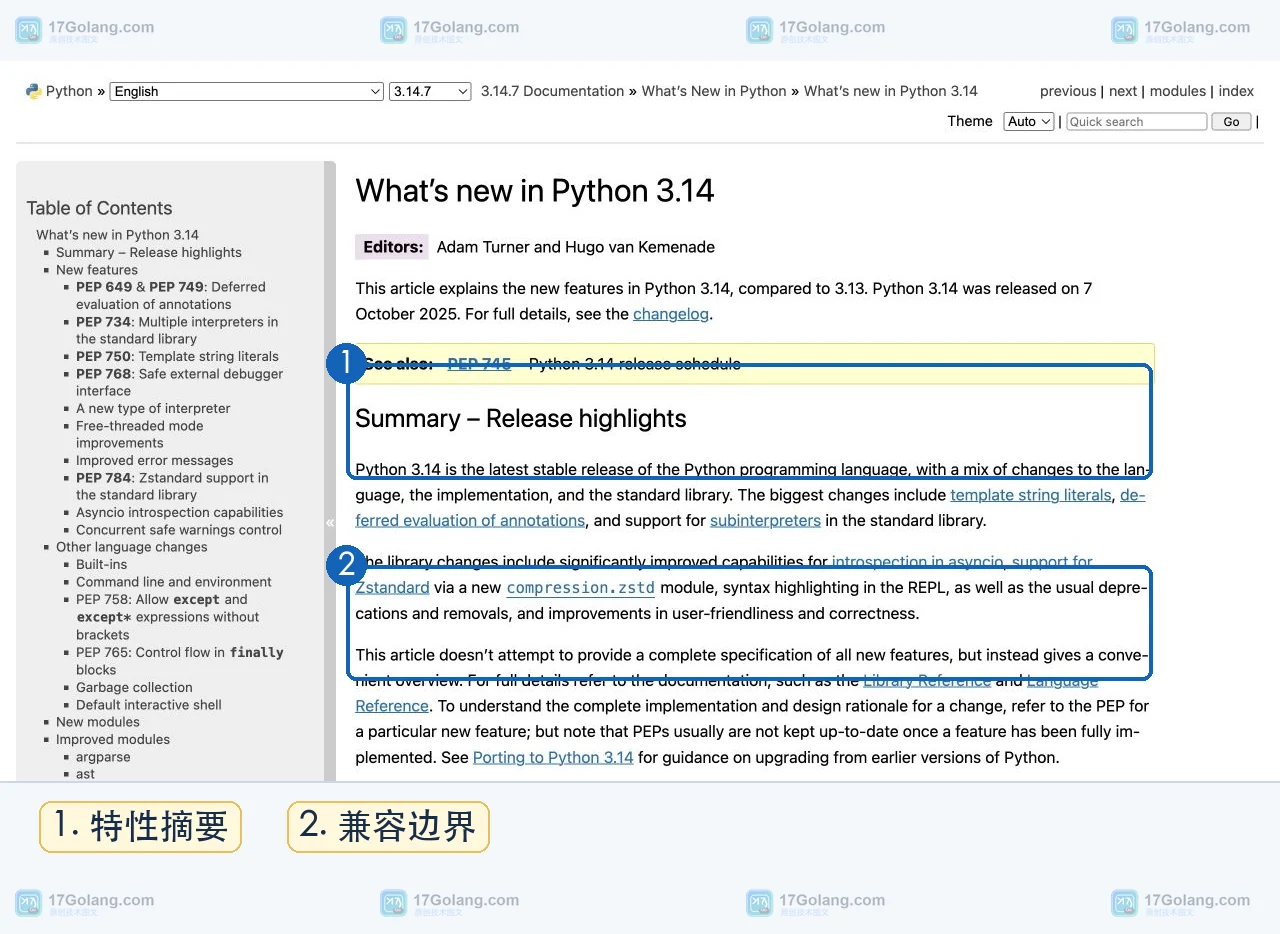The image size is (1280, 934).
Task: Open Default interactive shell contents entry
Action: [x=149, y=705]
